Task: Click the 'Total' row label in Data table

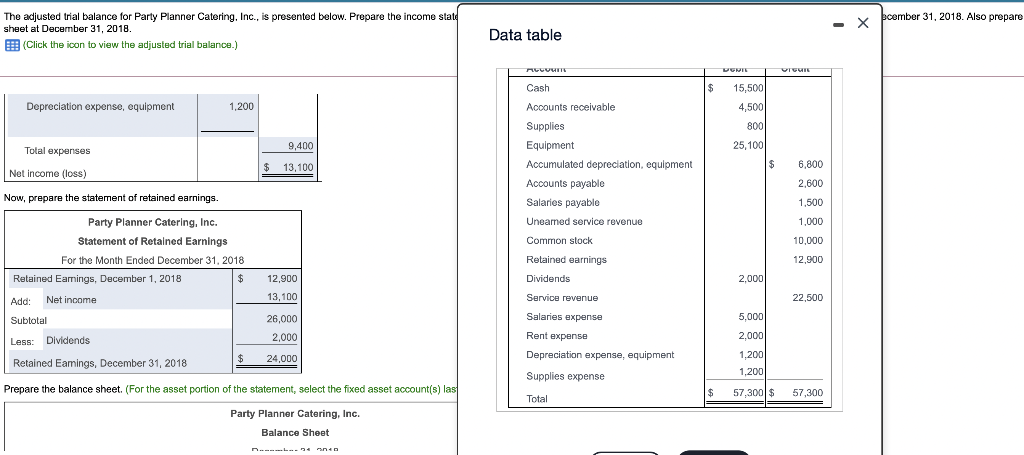Action: 537,399
